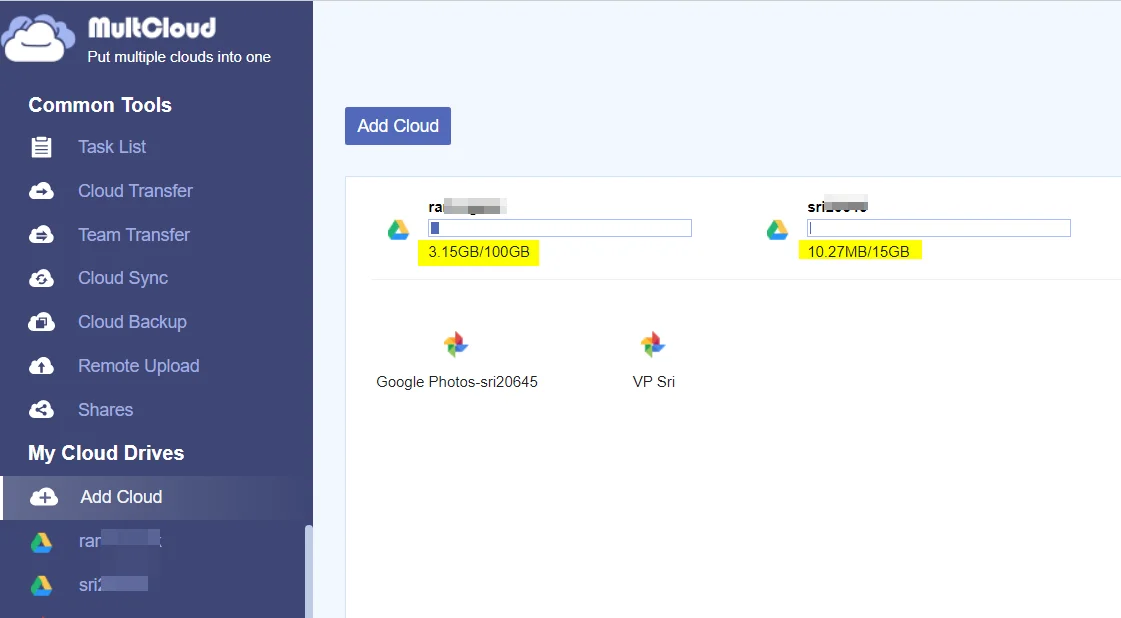This screenshot has height=618, width=1121.
Task: Click the VP Sri Google Photos icon
Action: pyautogui.click(x=653, y=345)
